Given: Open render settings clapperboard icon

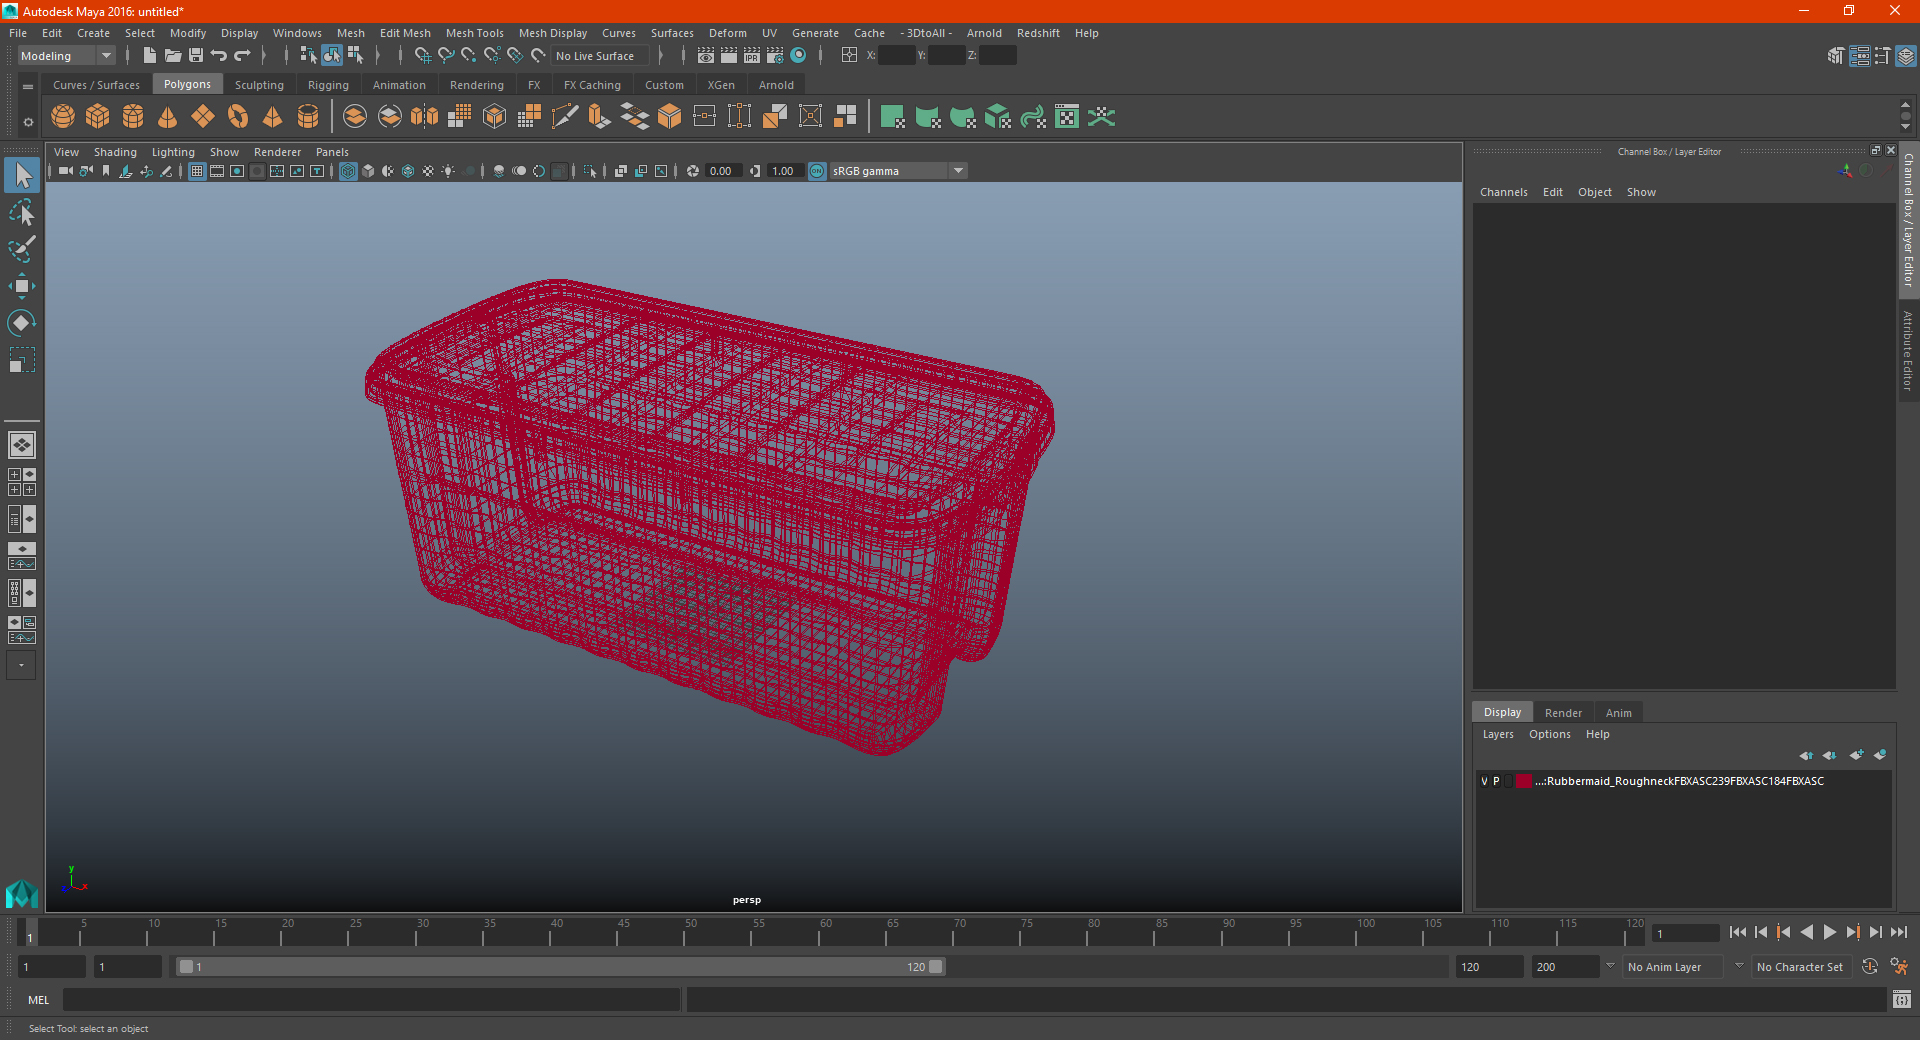Looking at the screenshot, I should [775, 56].
